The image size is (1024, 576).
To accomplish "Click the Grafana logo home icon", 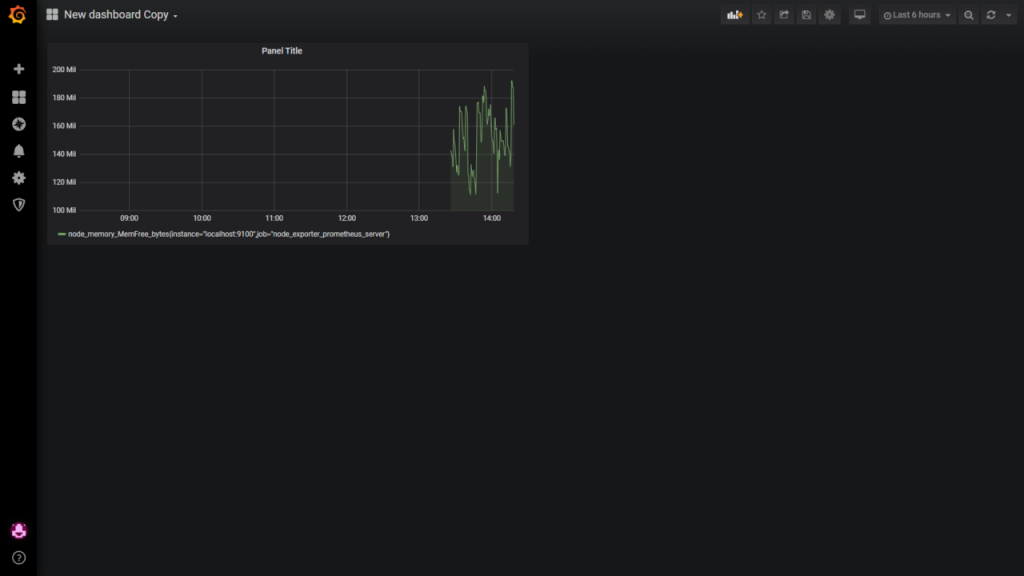I will pos(17,15).
